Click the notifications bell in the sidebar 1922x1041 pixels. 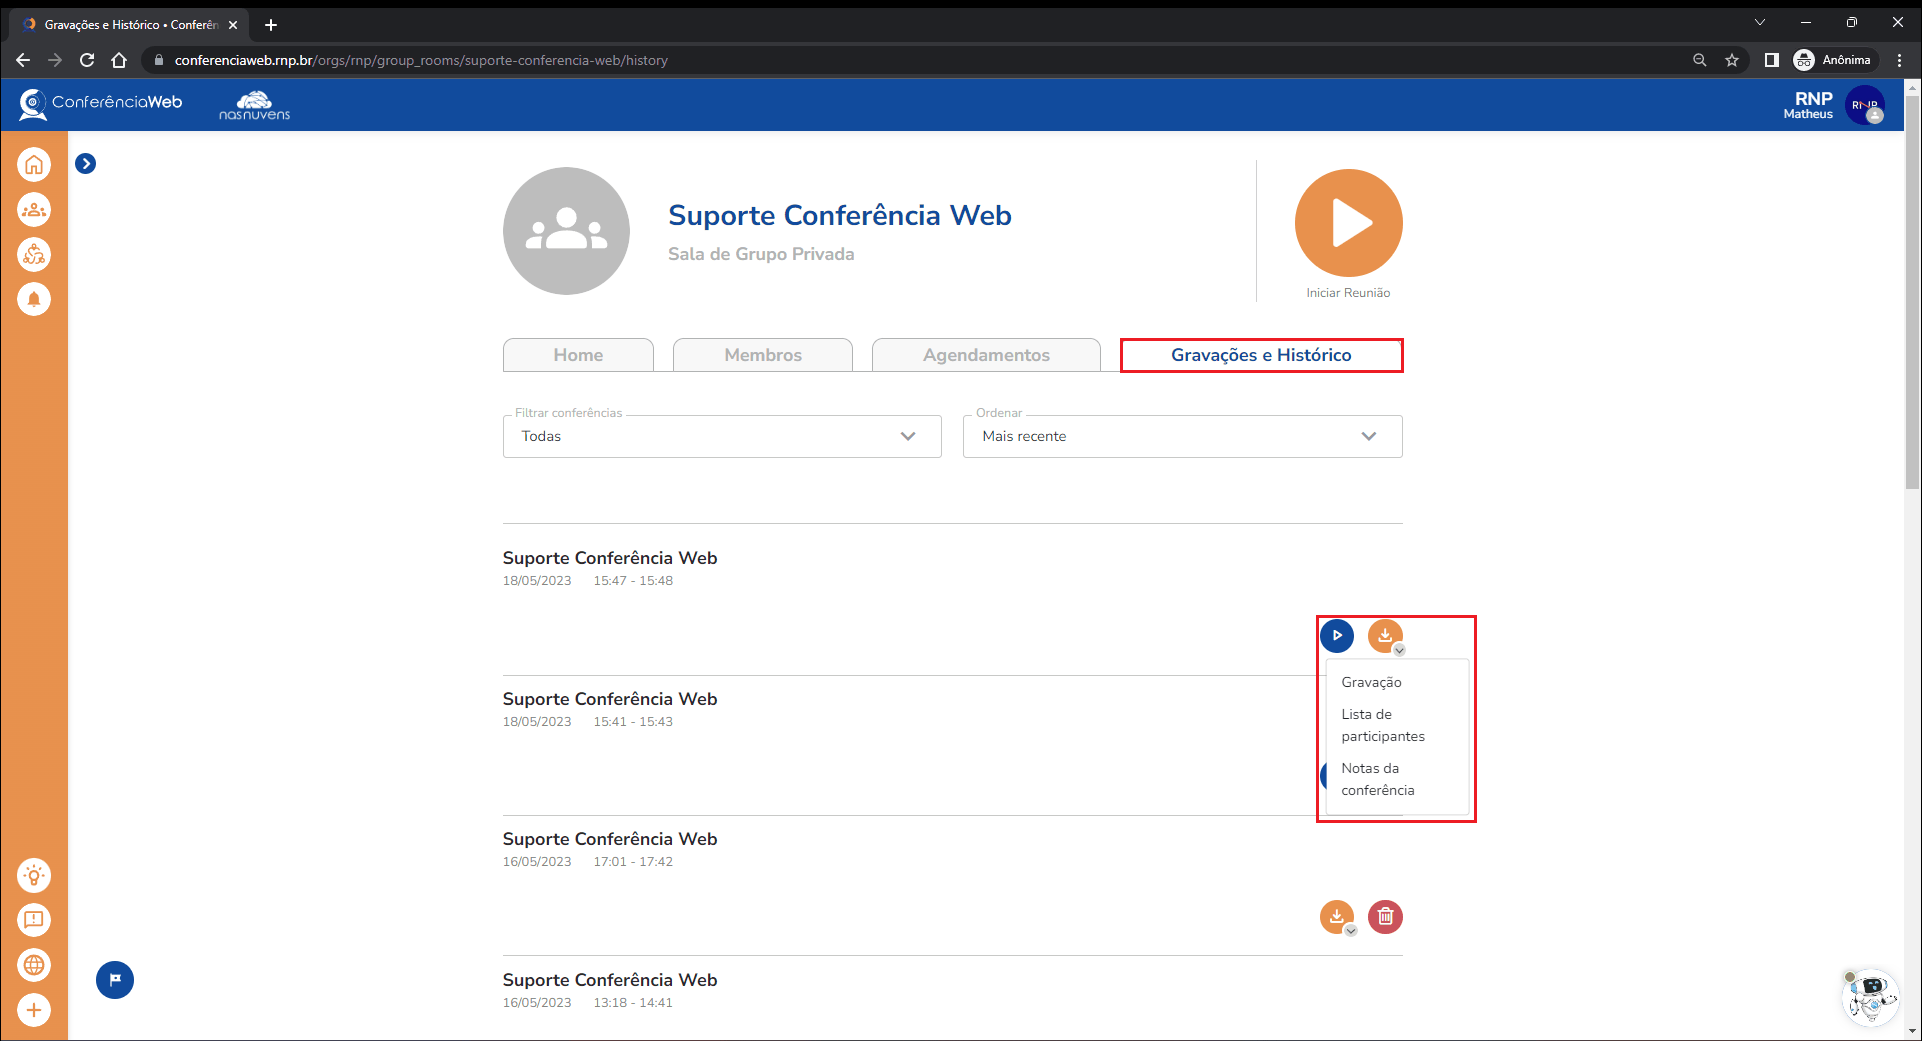[x=34, y=299]
